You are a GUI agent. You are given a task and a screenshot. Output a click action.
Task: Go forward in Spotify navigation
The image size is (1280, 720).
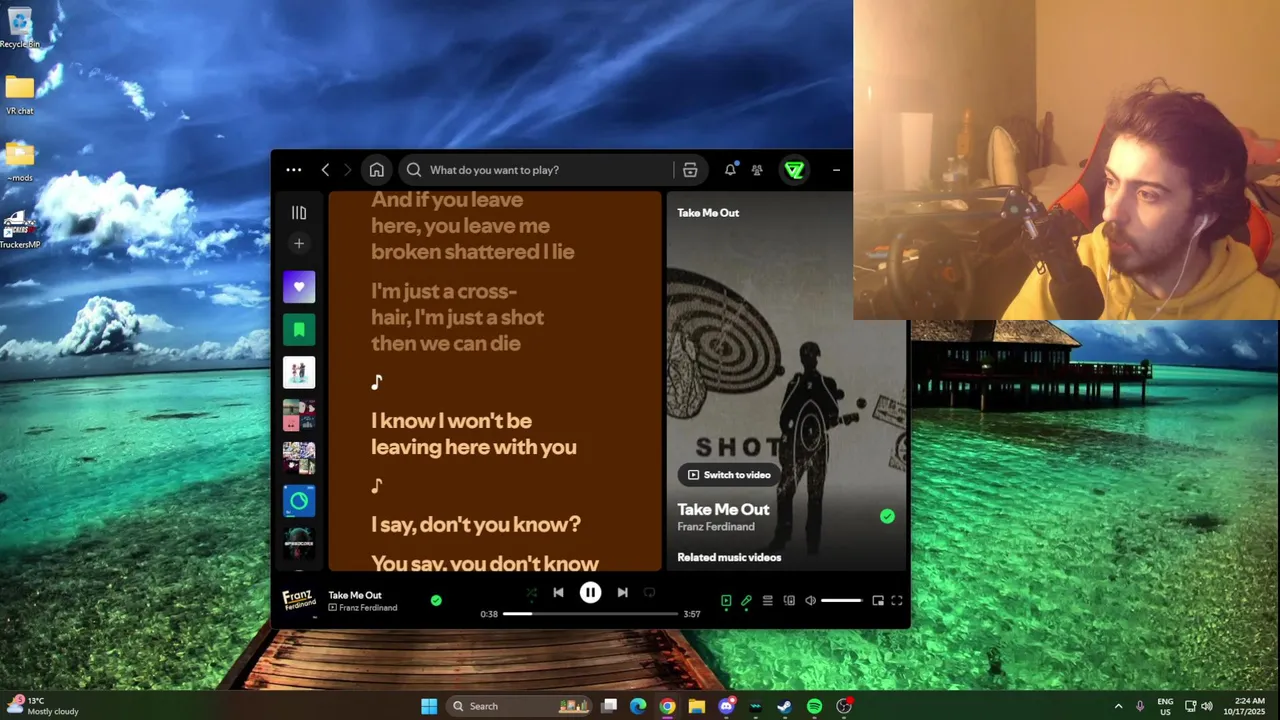coord(348,170)
